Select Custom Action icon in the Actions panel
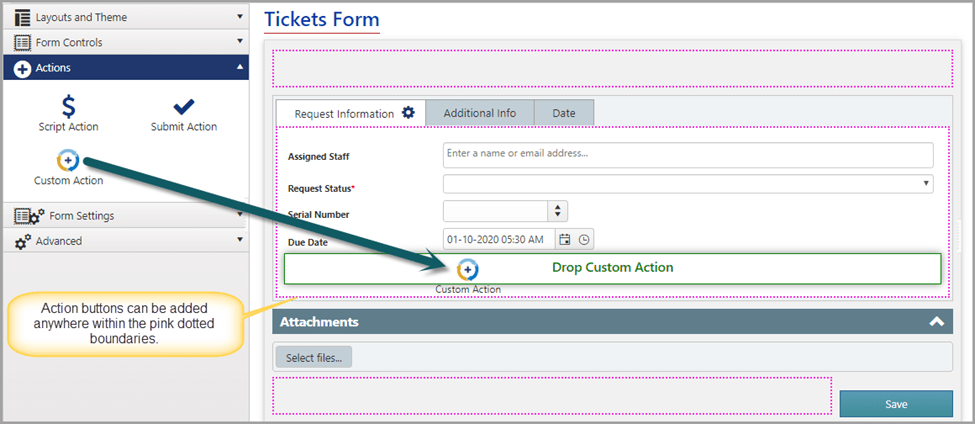Image resolution: width=975 pixels, height=424 pixels. click(68, 160)
